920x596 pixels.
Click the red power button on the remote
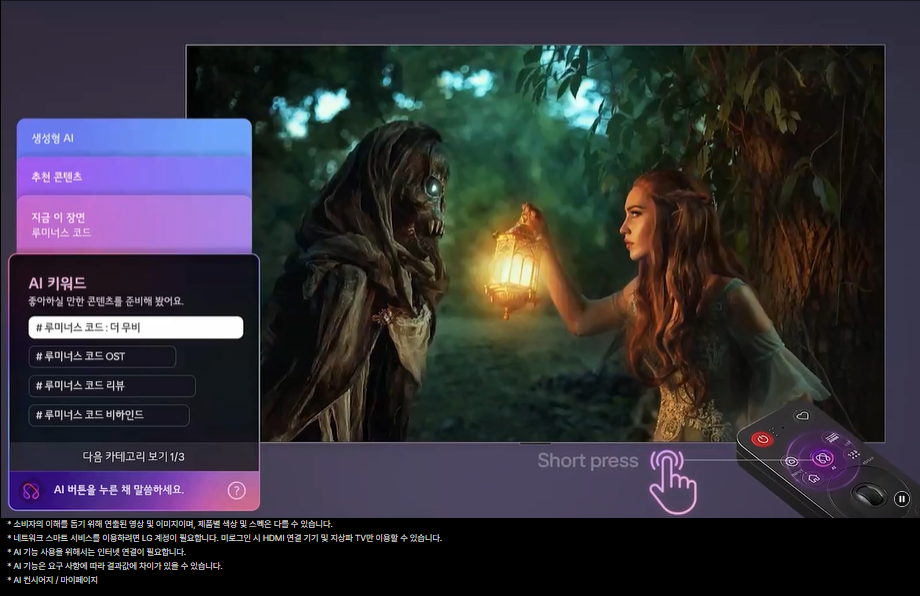(x=762, y=439)
